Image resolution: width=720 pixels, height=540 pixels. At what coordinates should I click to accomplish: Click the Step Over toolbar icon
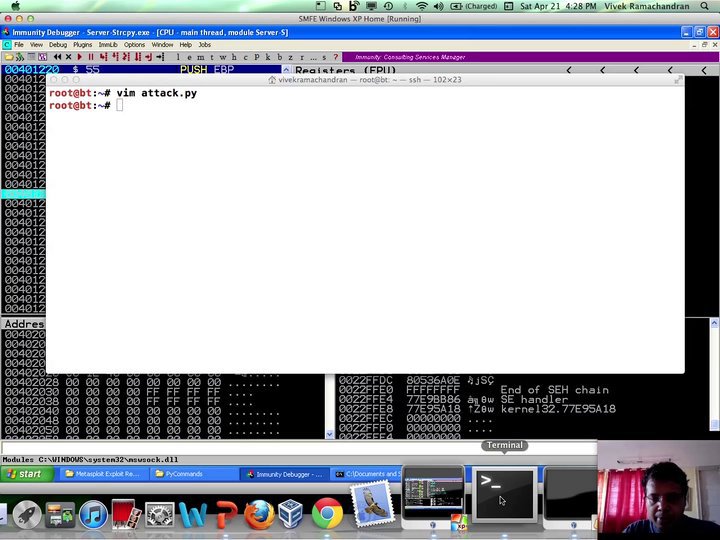tap(115, 57)
